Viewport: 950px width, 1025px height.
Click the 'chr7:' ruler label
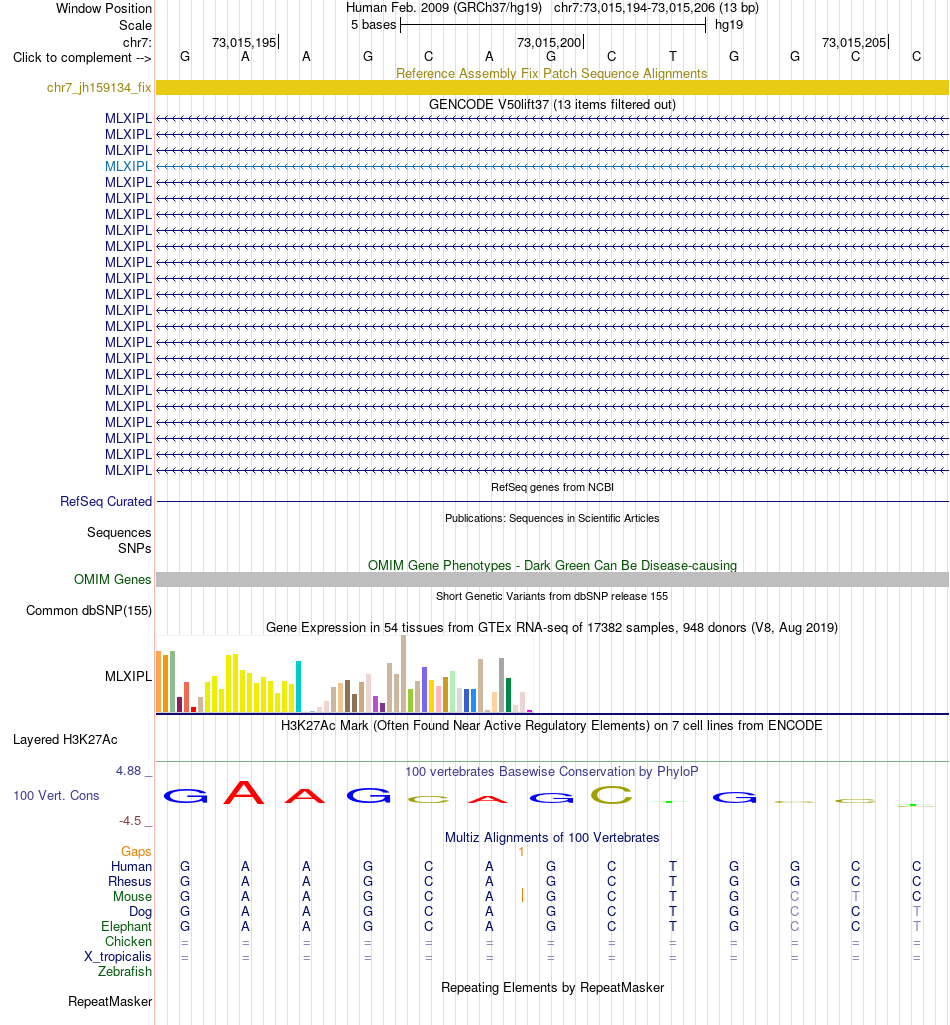click(x=137, y=42)
